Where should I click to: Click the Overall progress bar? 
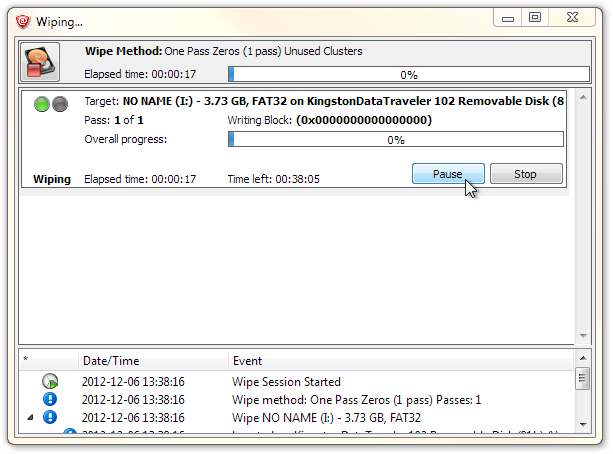click(395, 140)
